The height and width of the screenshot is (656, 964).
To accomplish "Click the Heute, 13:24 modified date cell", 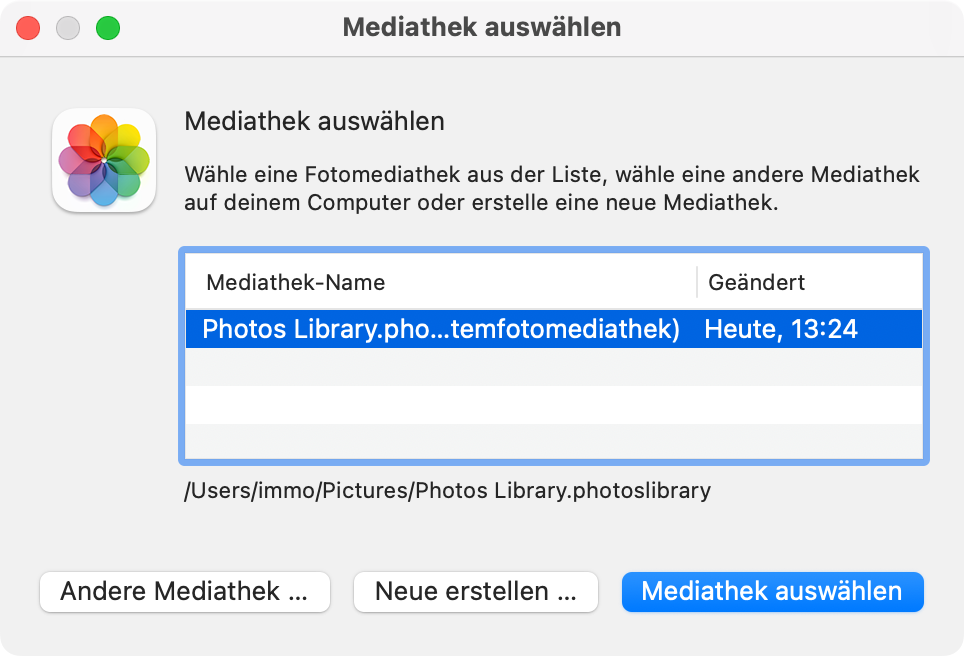I will click(x=781, y=329).
